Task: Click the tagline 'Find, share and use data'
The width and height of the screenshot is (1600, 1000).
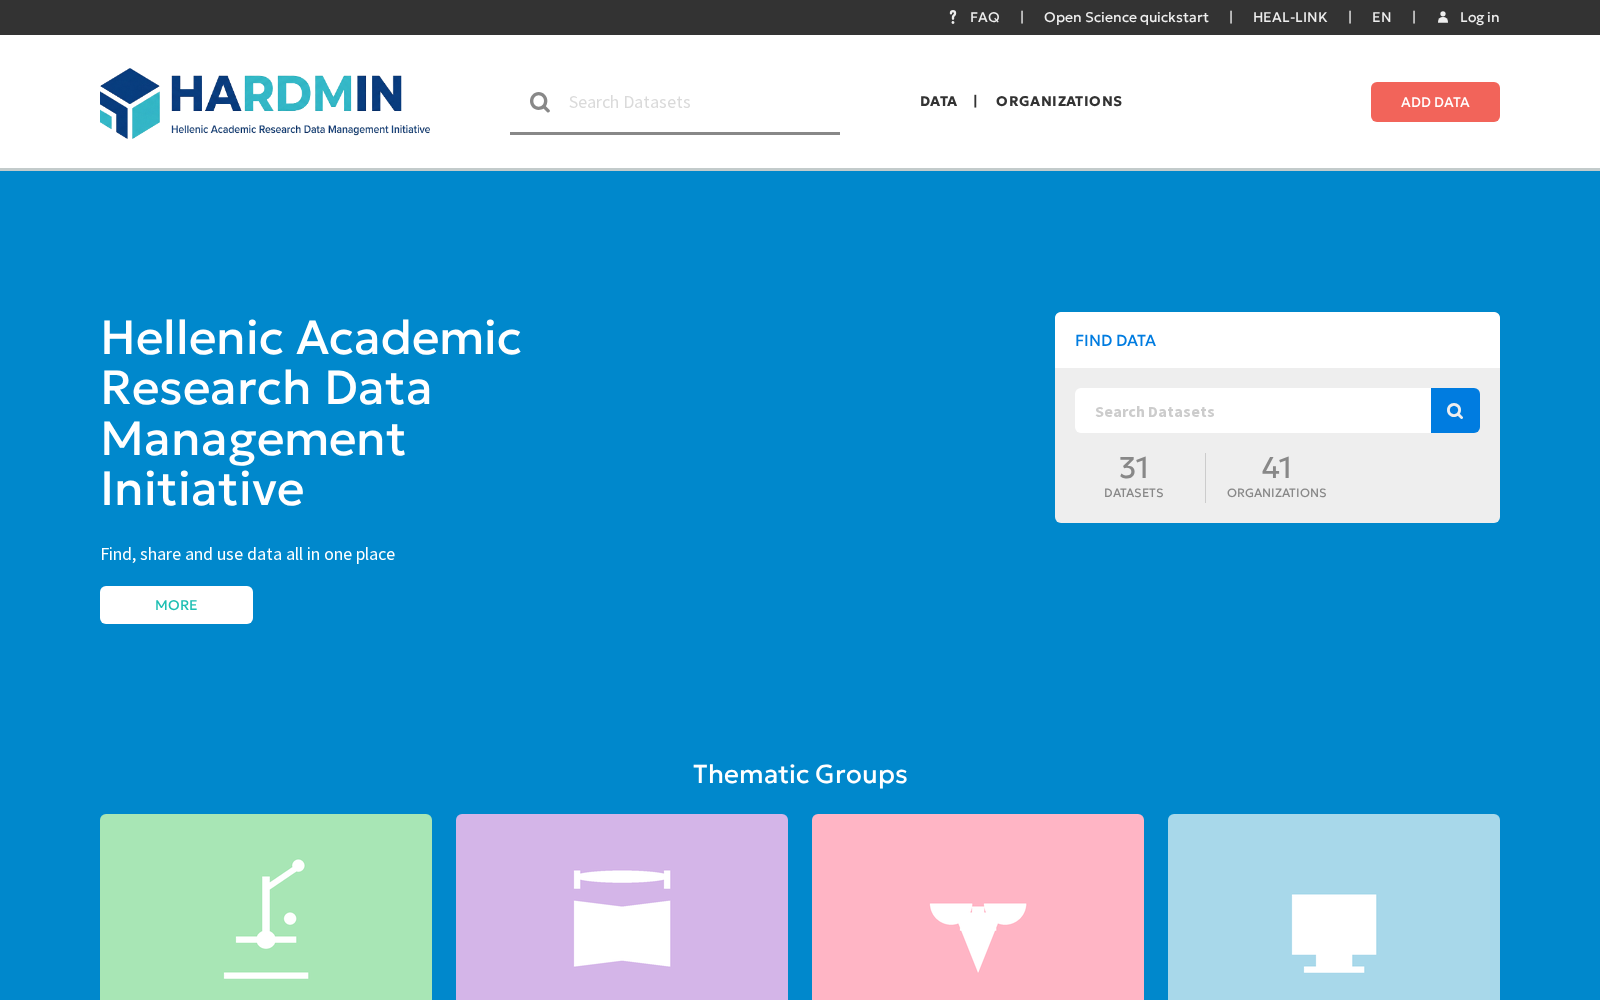Action: coord(248,554)
